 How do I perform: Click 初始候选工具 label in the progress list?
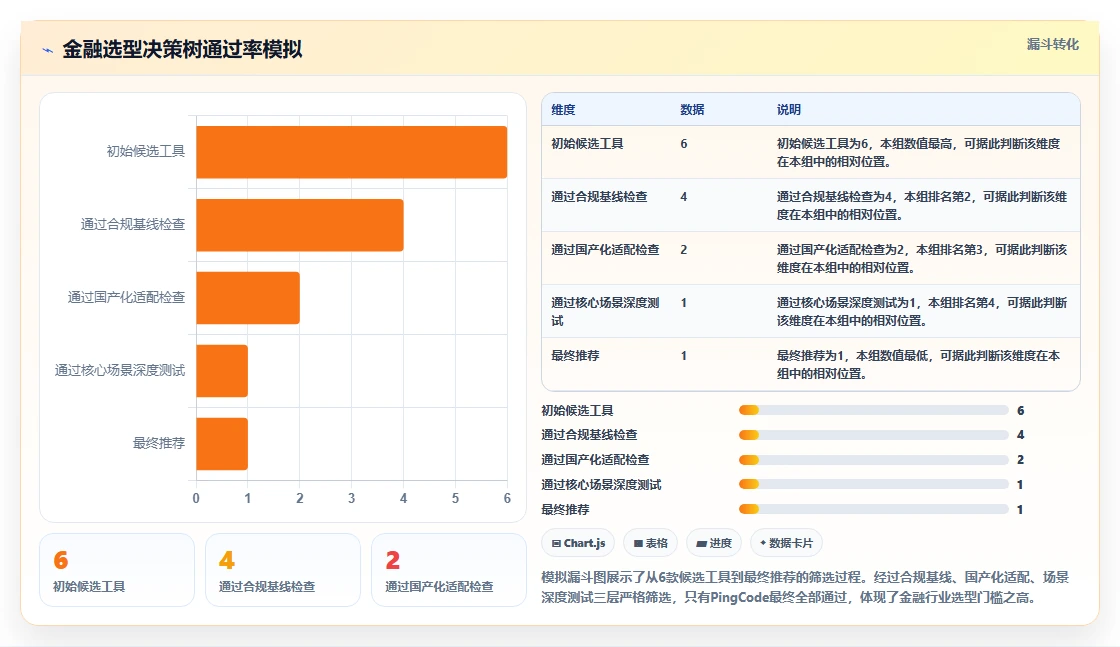577,411
